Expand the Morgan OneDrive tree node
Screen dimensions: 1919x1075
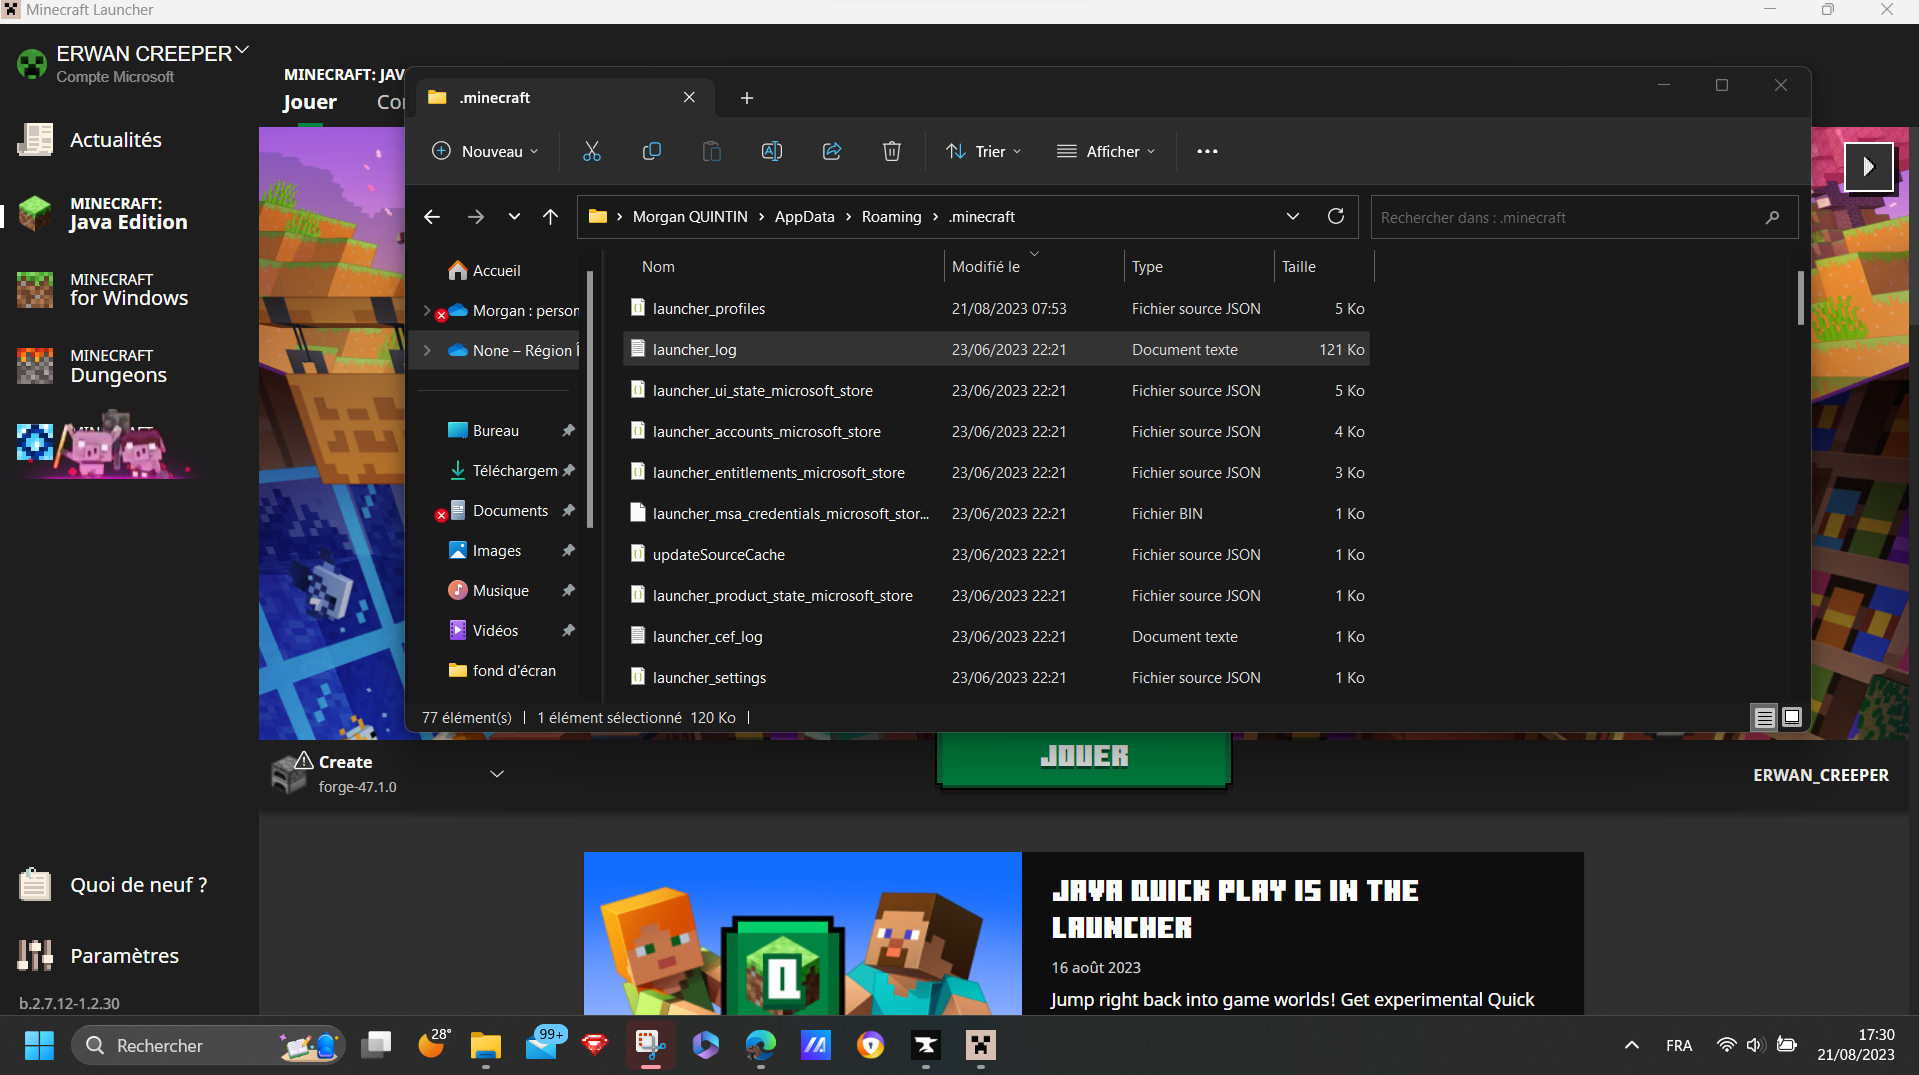pyautogui.click(x=427, y=310)
